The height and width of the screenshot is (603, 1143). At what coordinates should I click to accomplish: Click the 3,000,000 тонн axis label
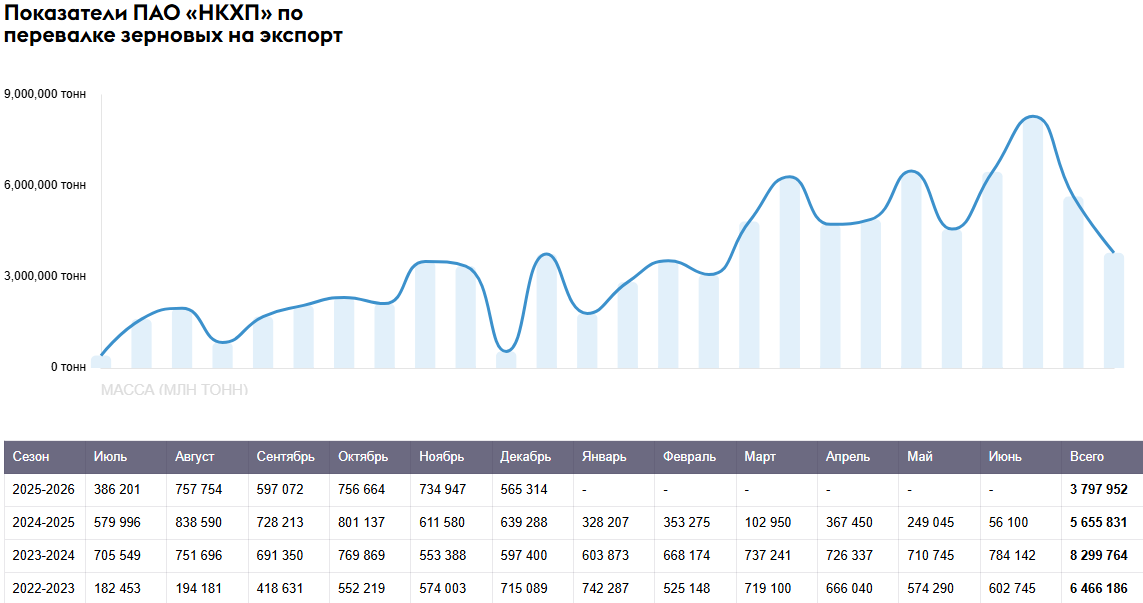(44, 276)
